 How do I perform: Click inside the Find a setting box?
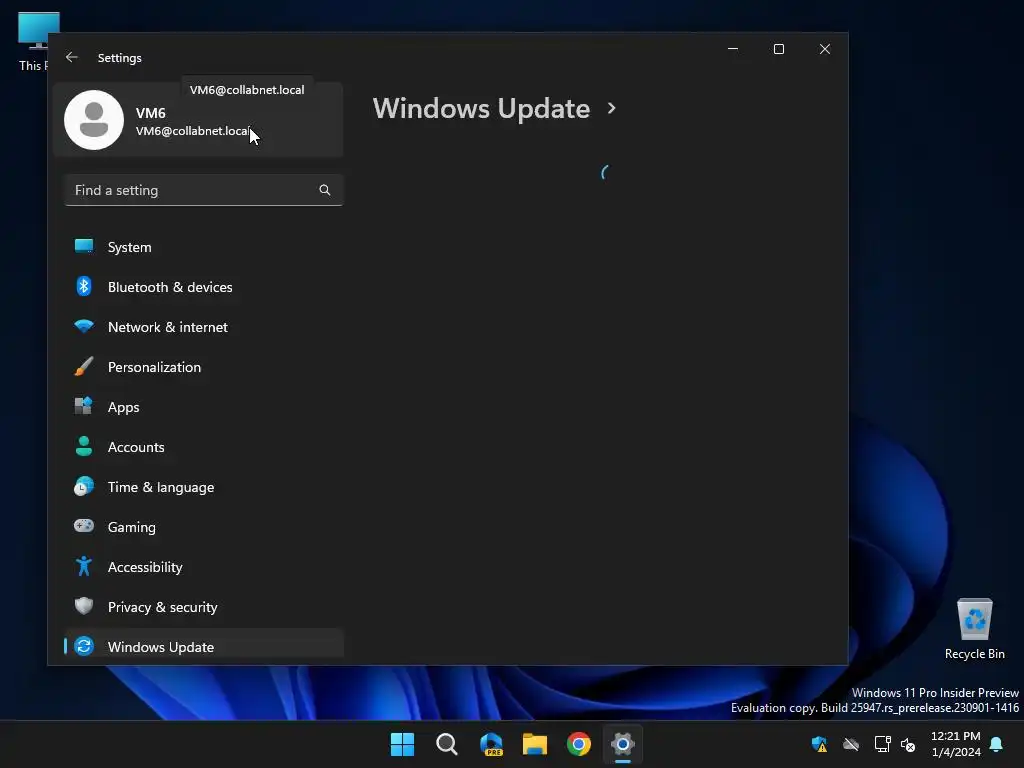click(204, 190)
